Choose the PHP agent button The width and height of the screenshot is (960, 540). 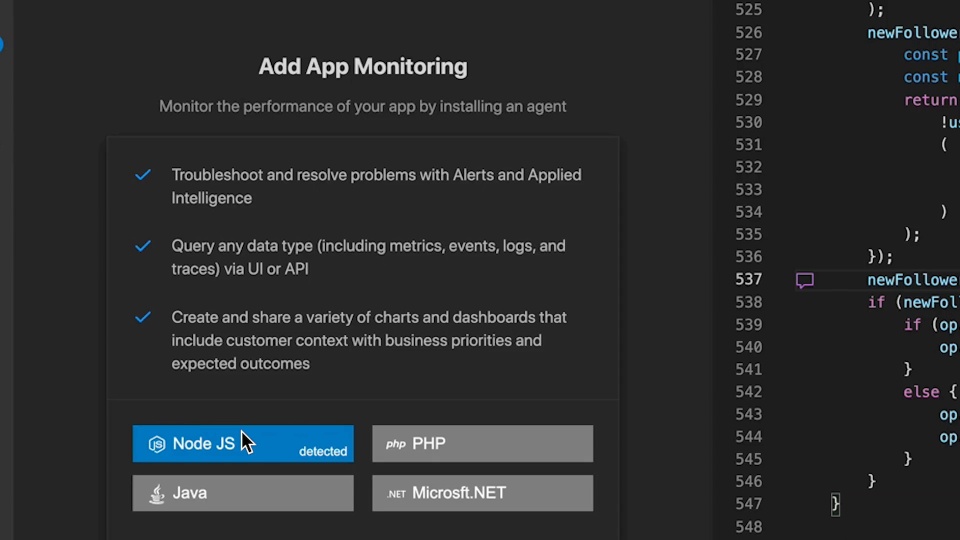point(482,443)
